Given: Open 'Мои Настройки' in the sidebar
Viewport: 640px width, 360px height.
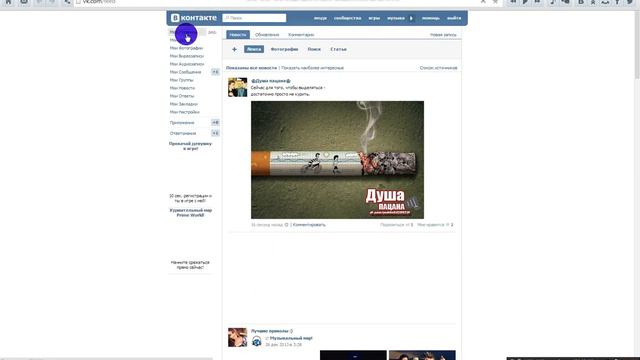Looking at the screenshot, I should point(184,112).
